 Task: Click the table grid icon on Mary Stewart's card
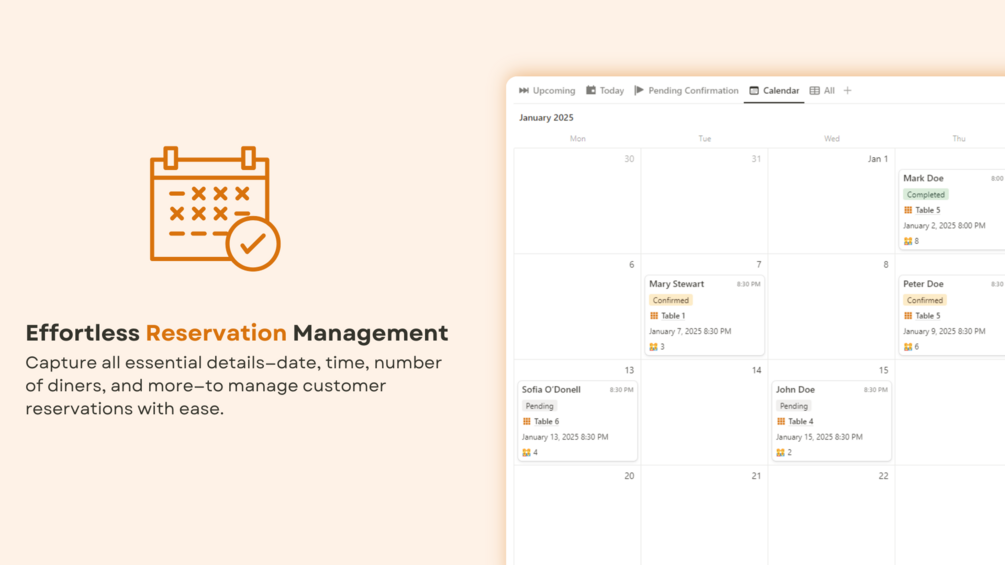[x=654, y=316]
